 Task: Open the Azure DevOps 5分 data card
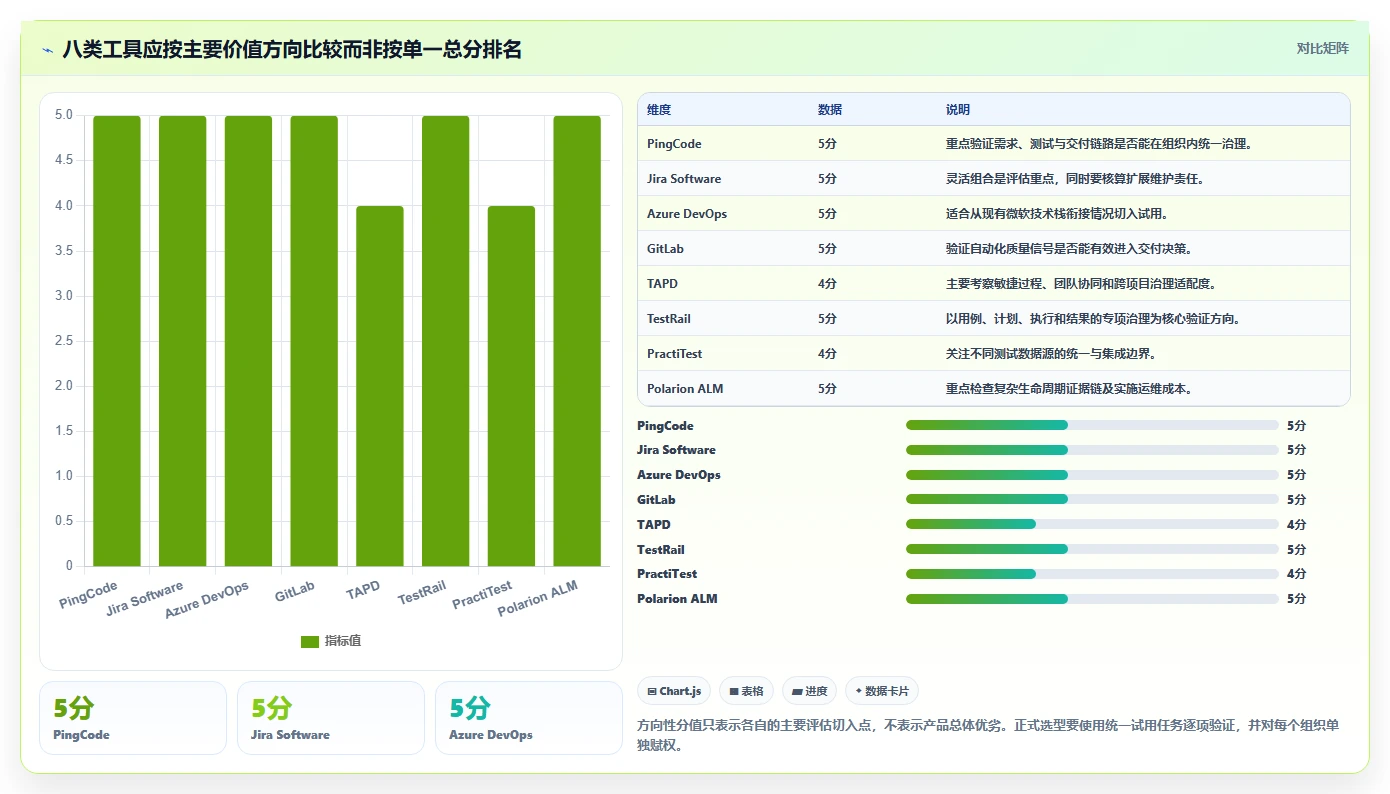point(529,718)
